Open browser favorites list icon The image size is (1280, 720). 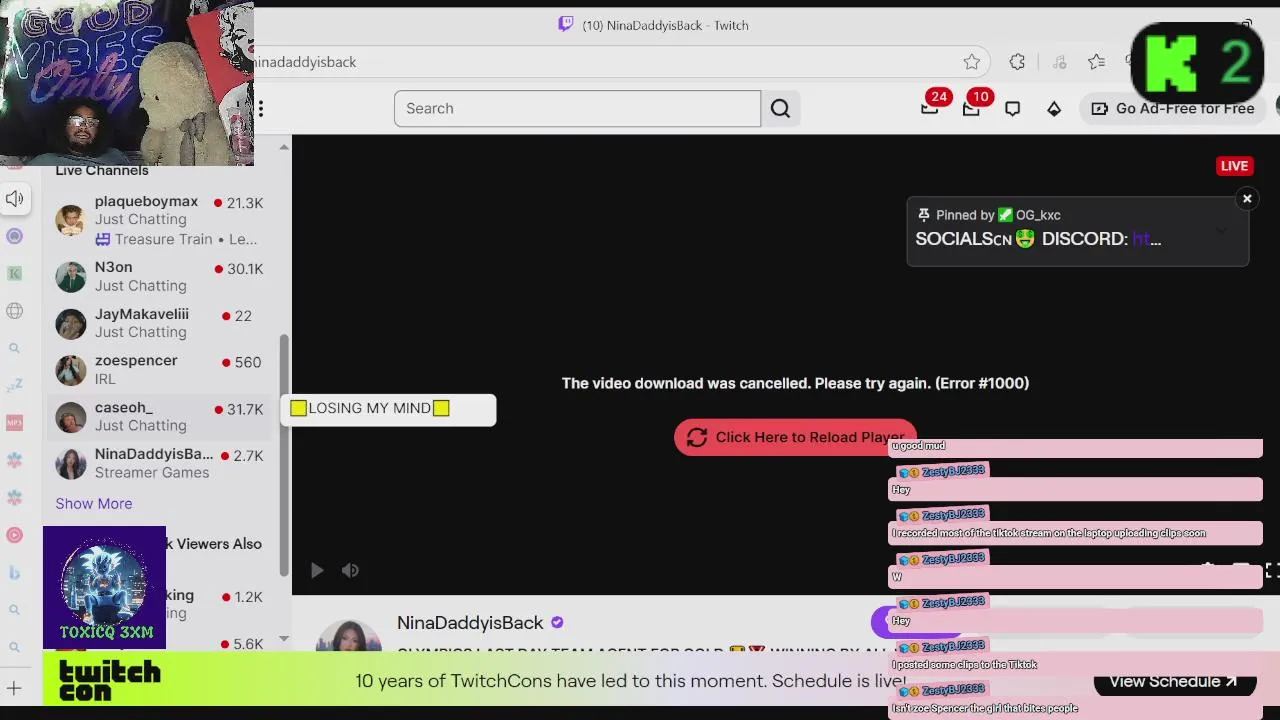tap(1097, 62)
